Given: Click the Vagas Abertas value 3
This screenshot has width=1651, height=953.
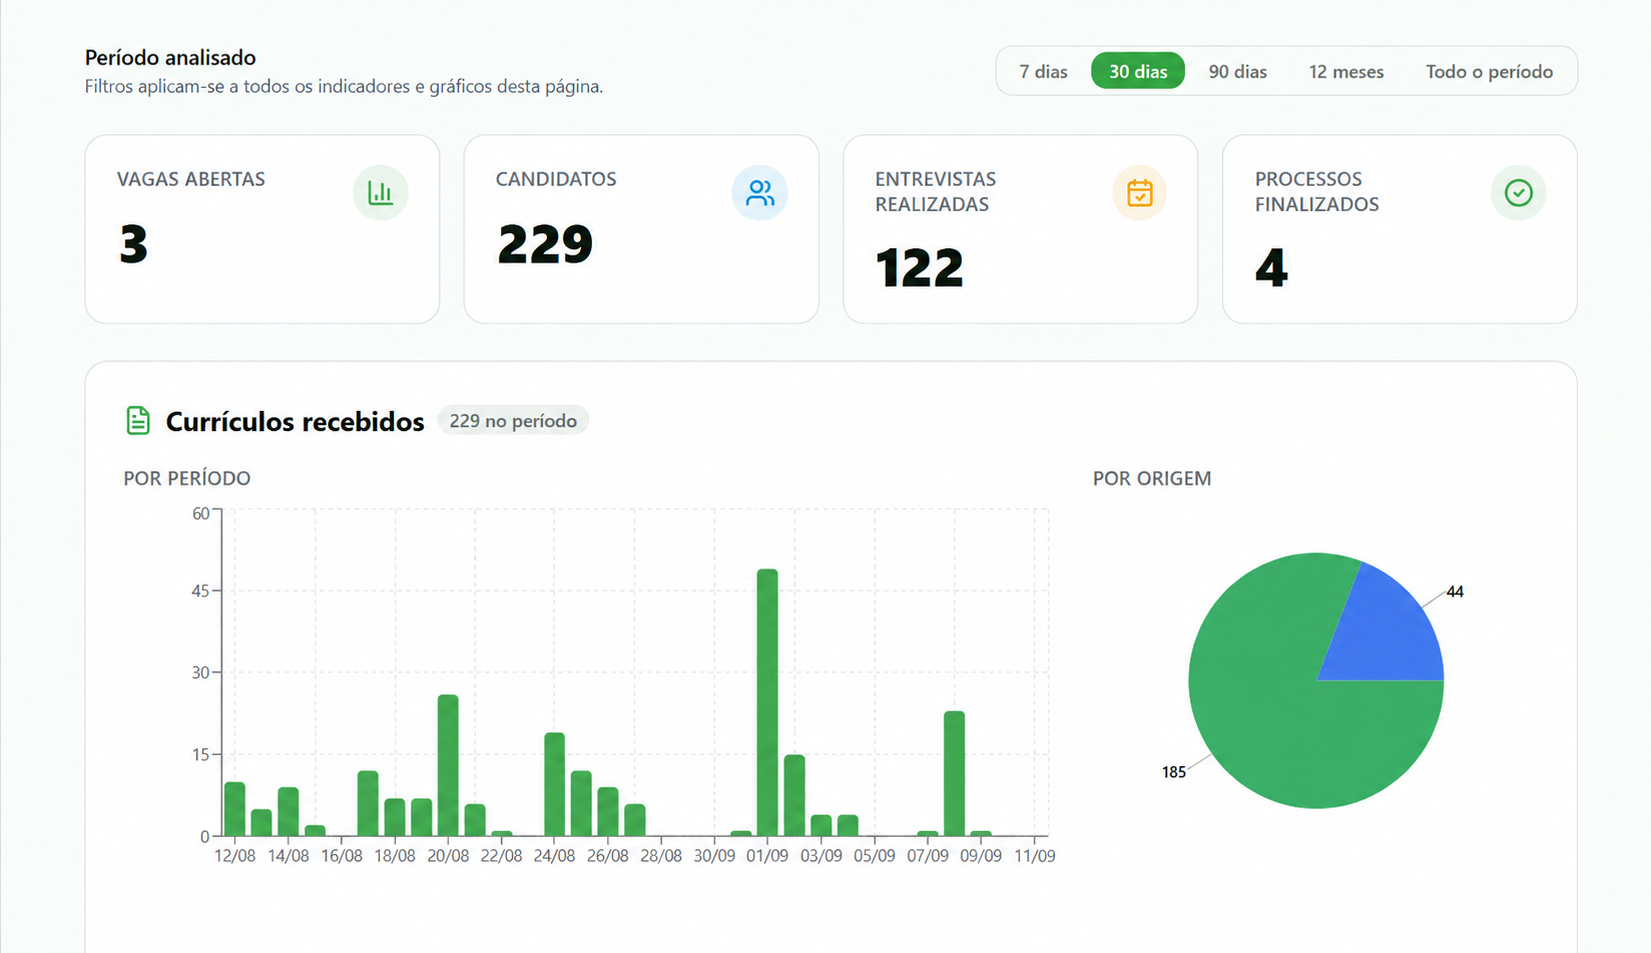Looking at the screenshot, I should point(133,244).
